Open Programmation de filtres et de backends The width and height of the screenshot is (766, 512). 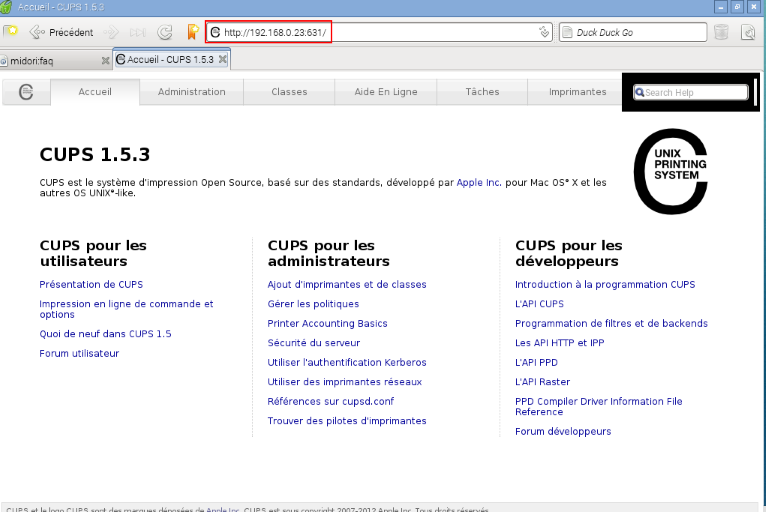click(x=611, y=323)
